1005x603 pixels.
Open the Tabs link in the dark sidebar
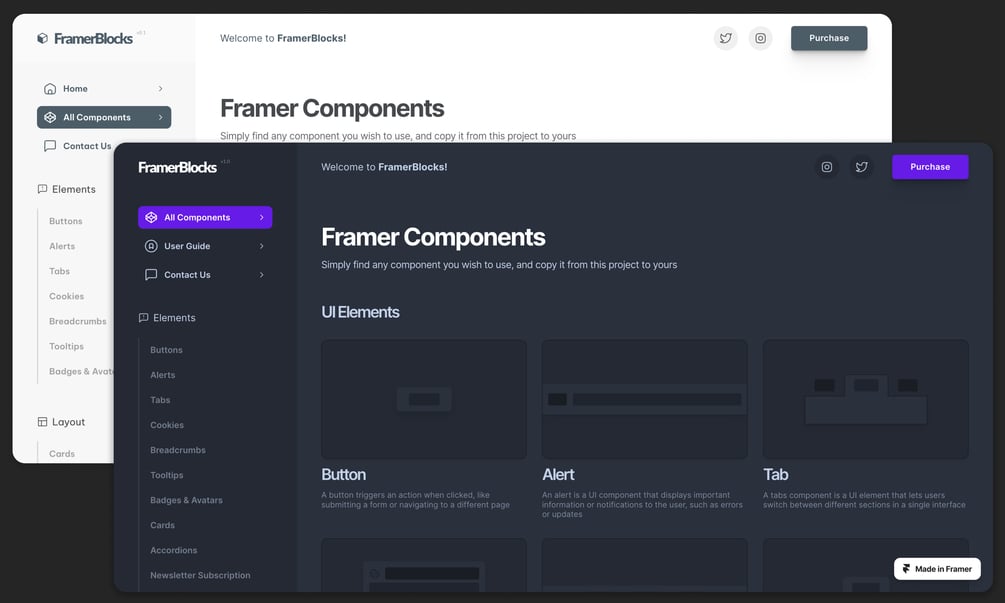(160, 400)
